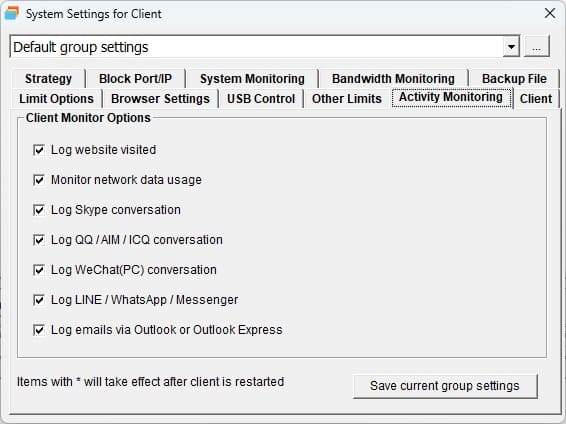
Task: Open the ellipsis browse button beside group dropdown
Action: (536, 47)
